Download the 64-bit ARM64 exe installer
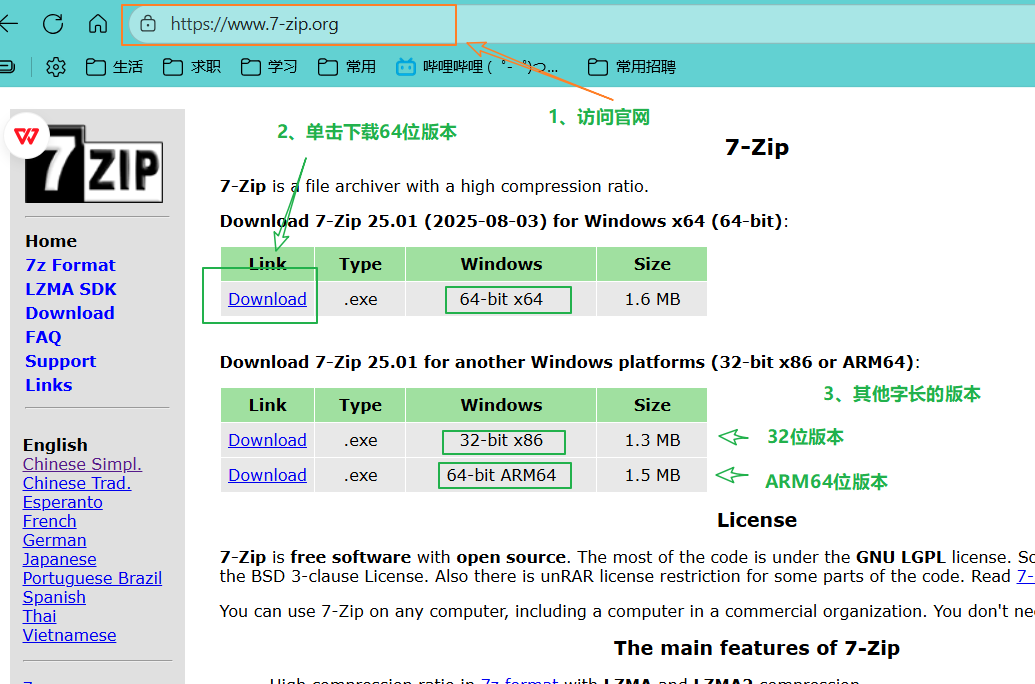The image size is (1035, 684). 267,475
